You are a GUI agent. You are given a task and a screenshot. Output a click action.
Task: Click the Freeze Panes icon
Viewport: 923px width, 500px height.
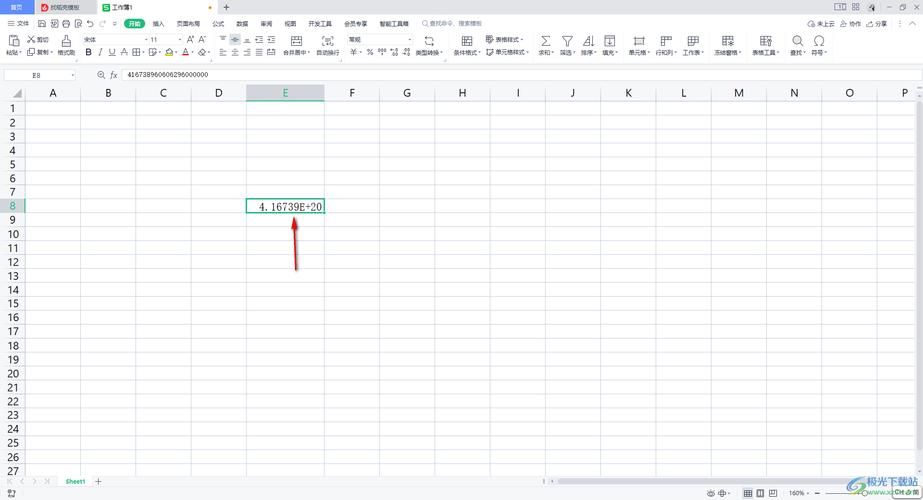(x=728, y=41)
